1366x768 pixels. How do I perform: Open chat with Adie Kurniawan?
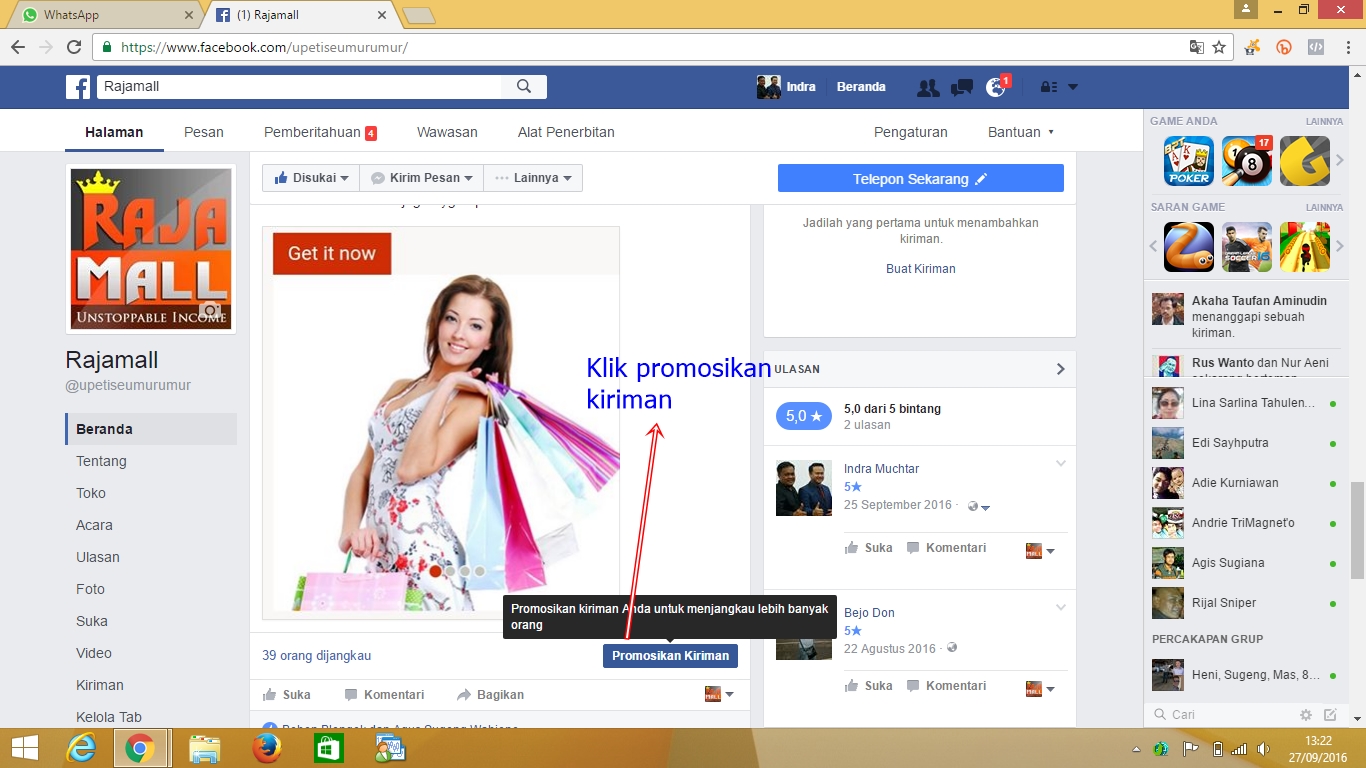[x=1244, y=483]
